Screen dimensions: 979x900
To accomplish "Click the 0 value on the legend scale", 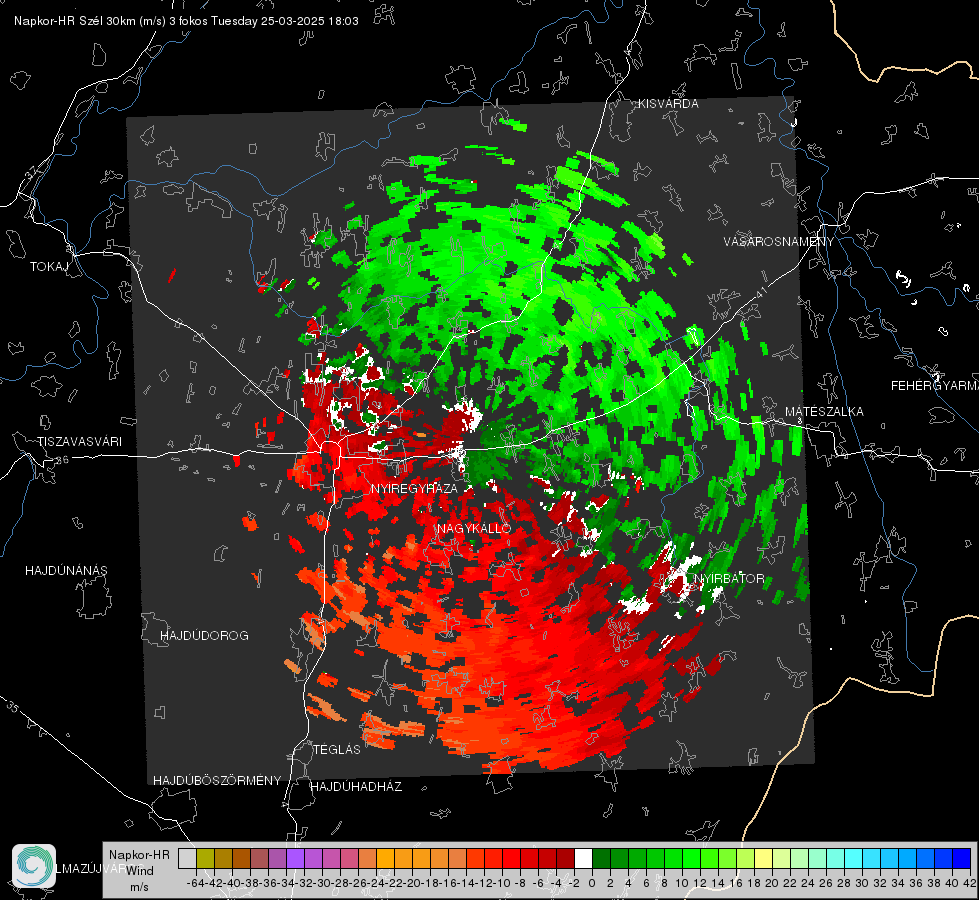I will [593, 883].
